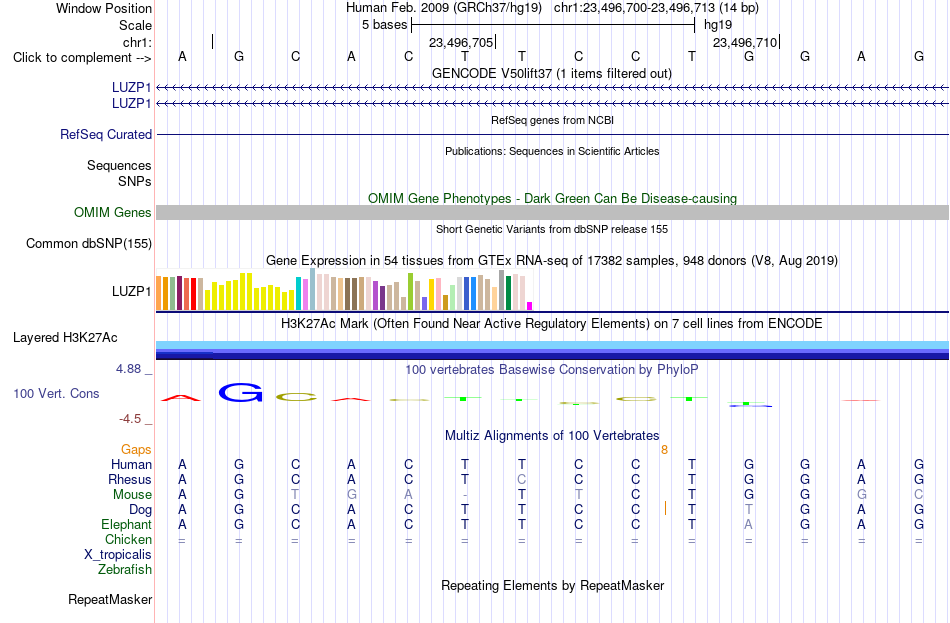Click the "100 Vert. Cons" track label

[x=56, y=393]
